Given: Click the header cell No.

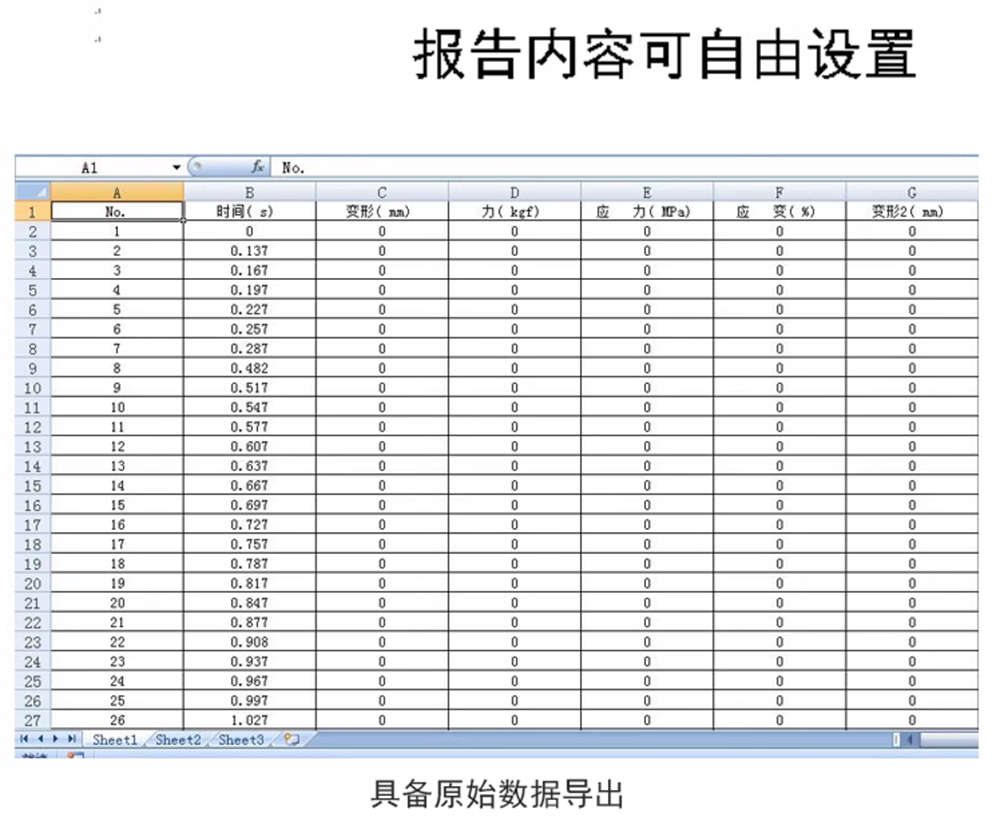Looking at the screenshot, I should tap(117, 212).
